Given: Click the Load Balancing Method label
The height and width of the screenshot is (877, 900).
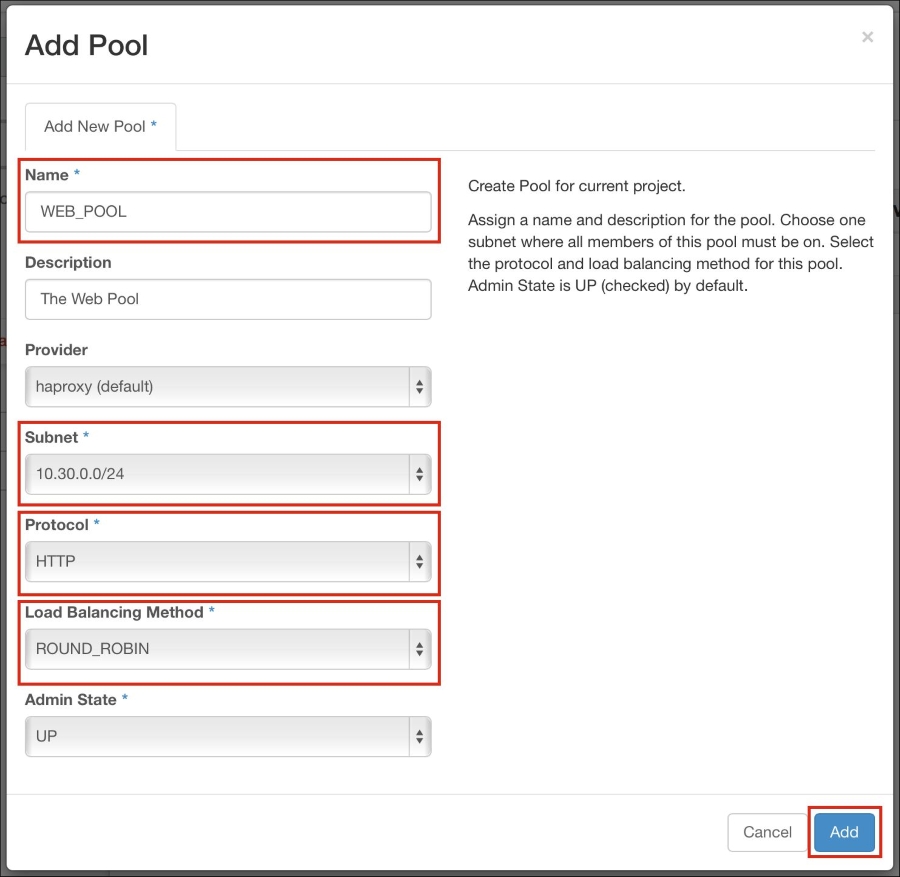Looking at the screenshot, I should point(114,612).
